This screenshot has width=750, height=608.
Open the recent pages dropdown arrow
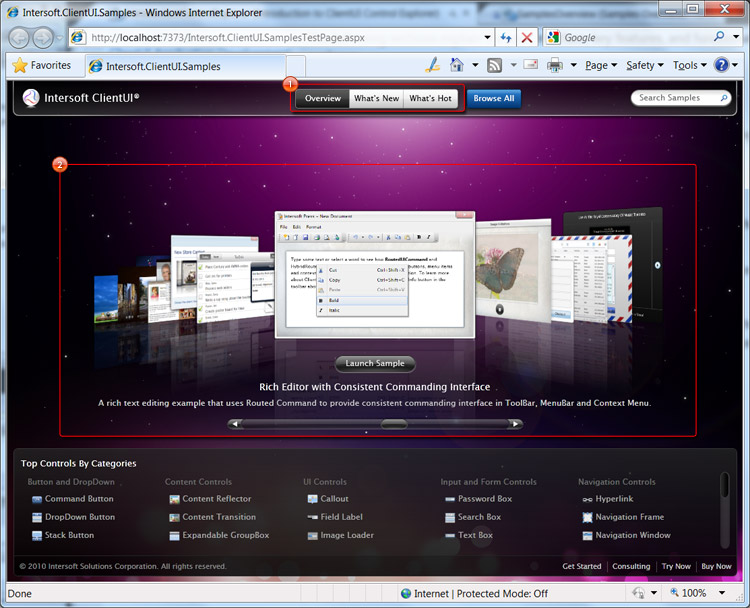[59, 38]
